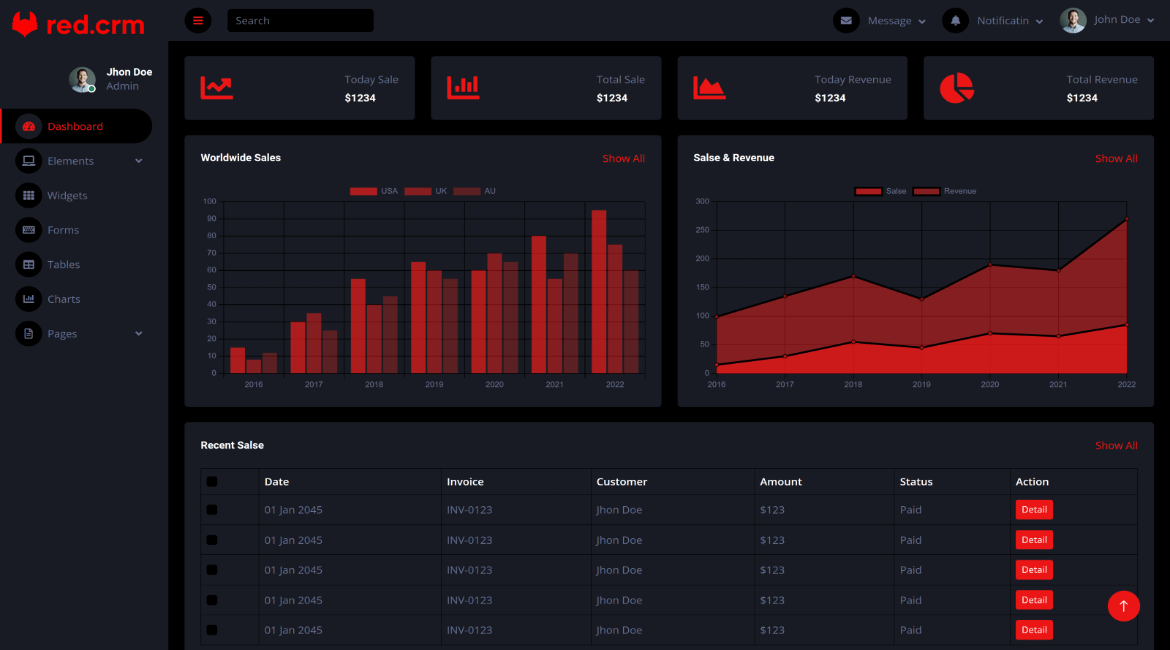
Task: Click the Forms keyboard icon
Action: (x=28, y=230)
